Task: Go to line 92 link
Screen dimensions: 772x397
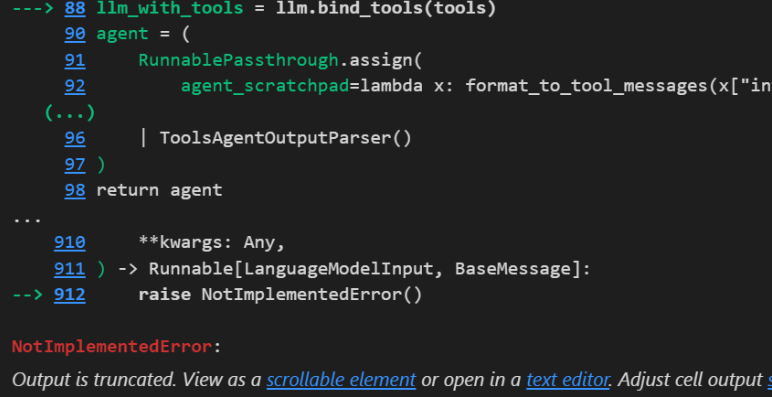Action: pyautogui.click(x=75, y=86)
